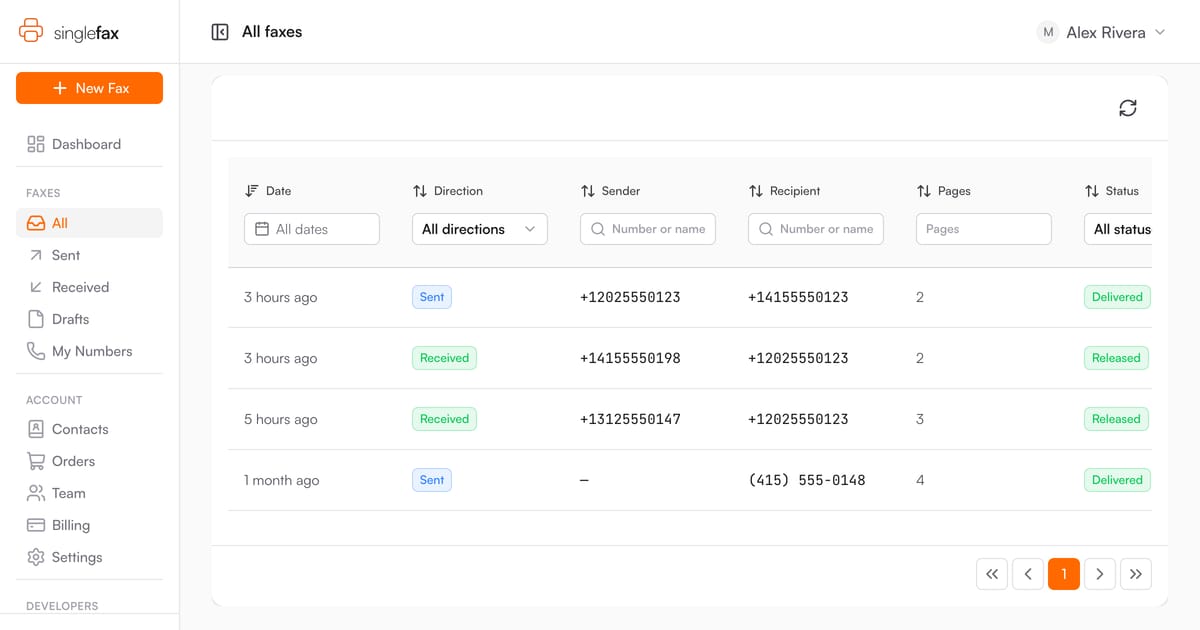Click the singlefax logo icon

point(31,32)
